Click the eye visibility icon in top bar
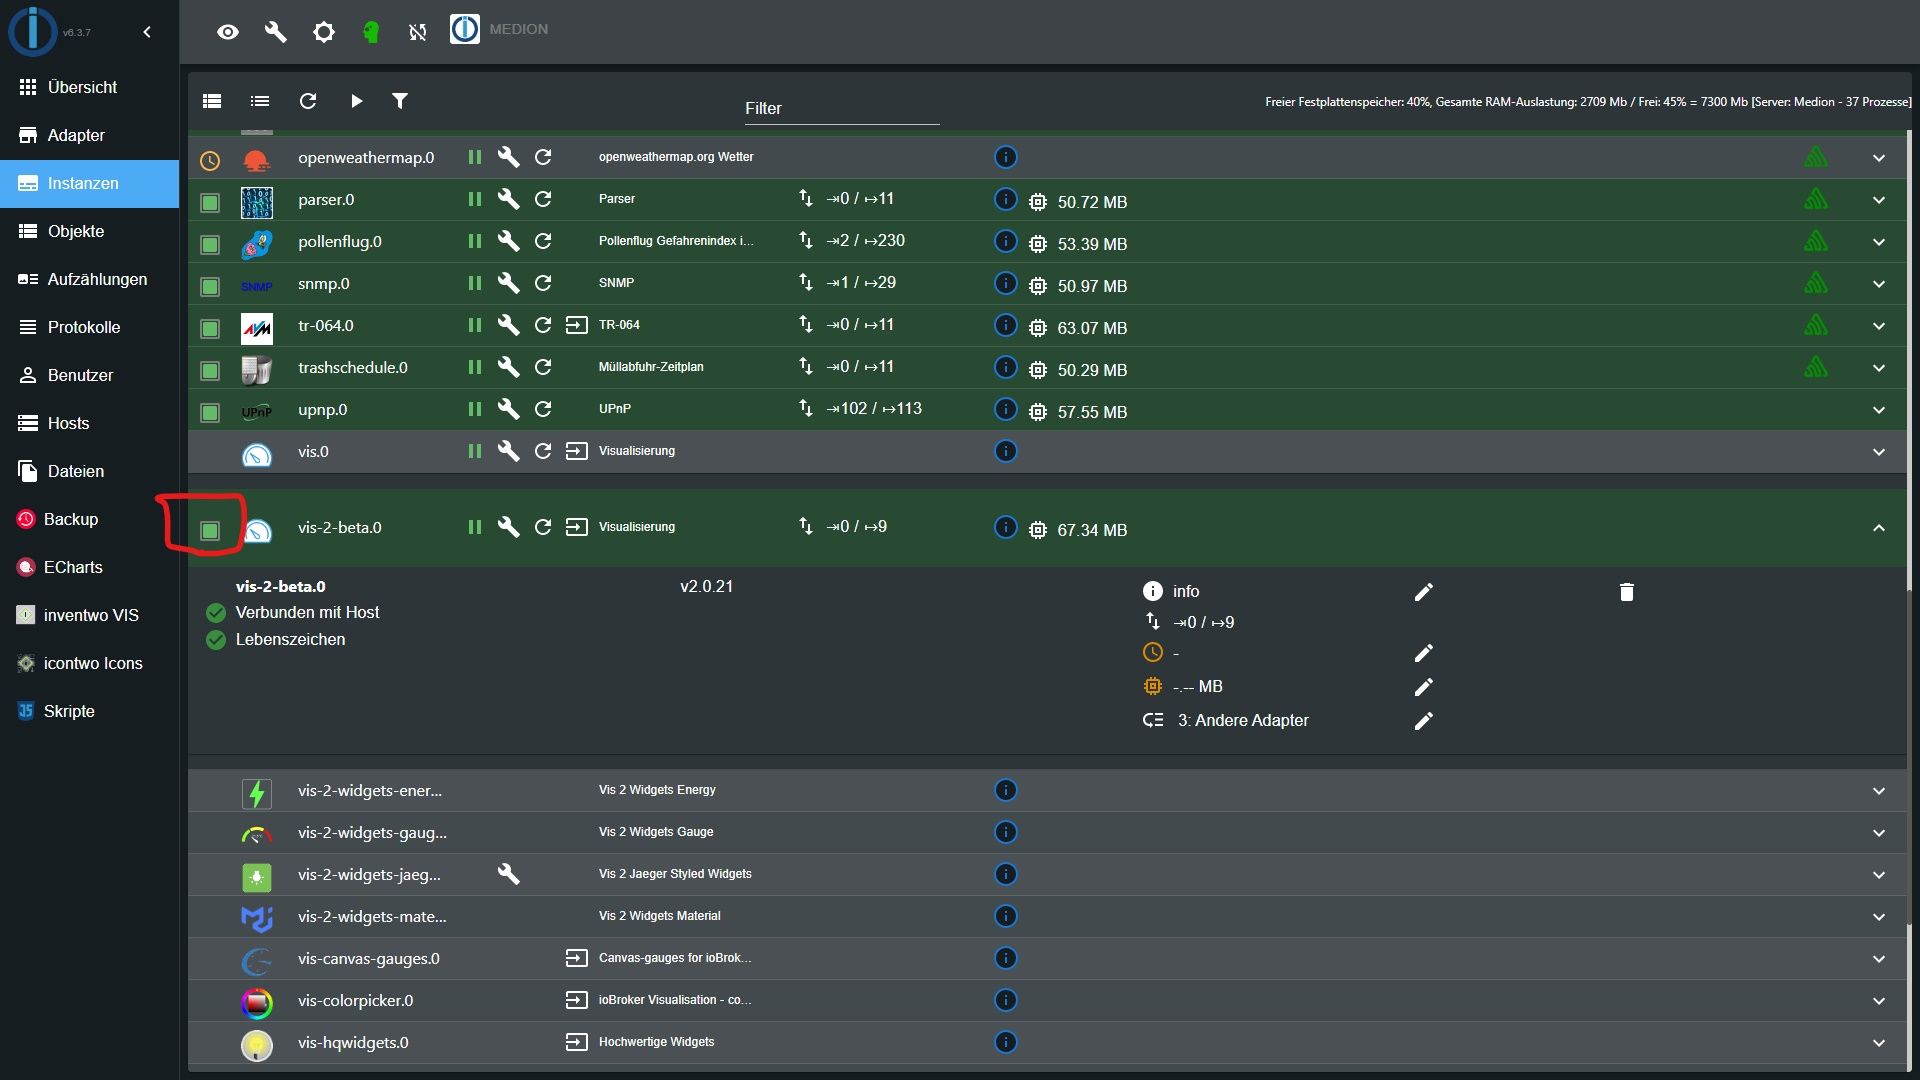This screenshot has width=1920, height=1080. click(x=228, y=32)
